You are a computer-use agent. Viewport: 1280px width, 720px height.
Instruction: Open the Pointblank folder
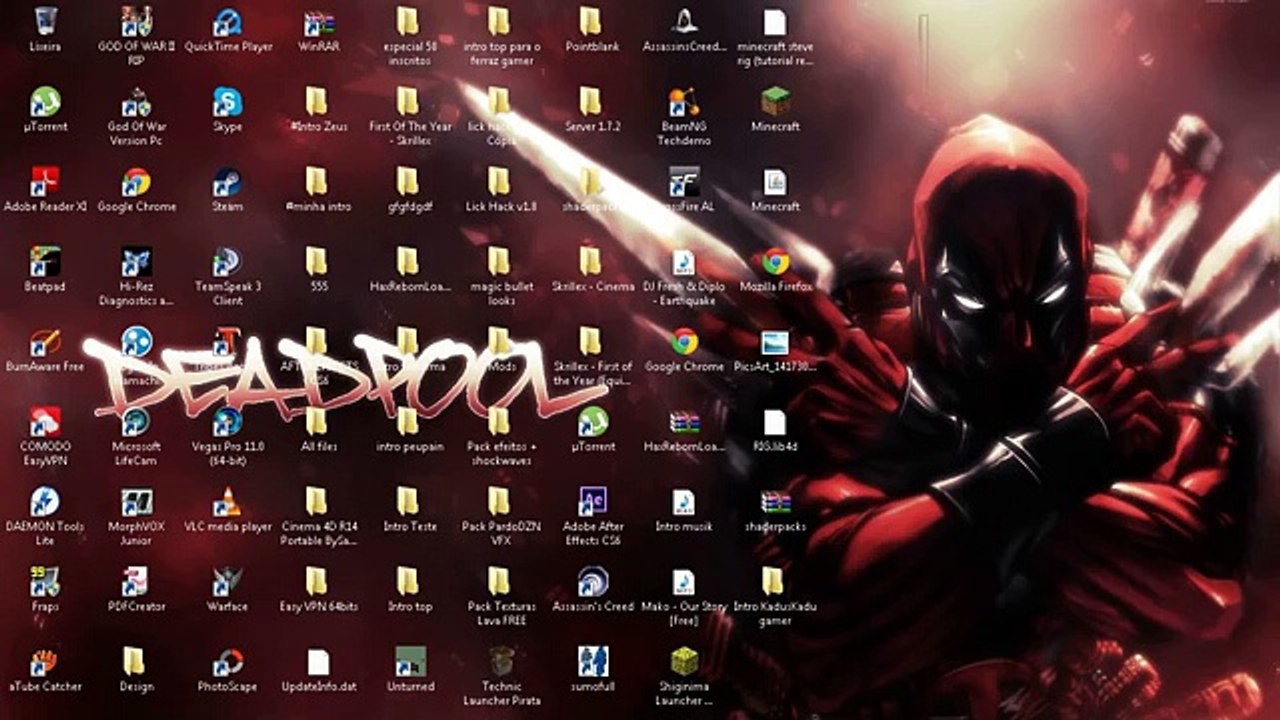tap(592, 22)
